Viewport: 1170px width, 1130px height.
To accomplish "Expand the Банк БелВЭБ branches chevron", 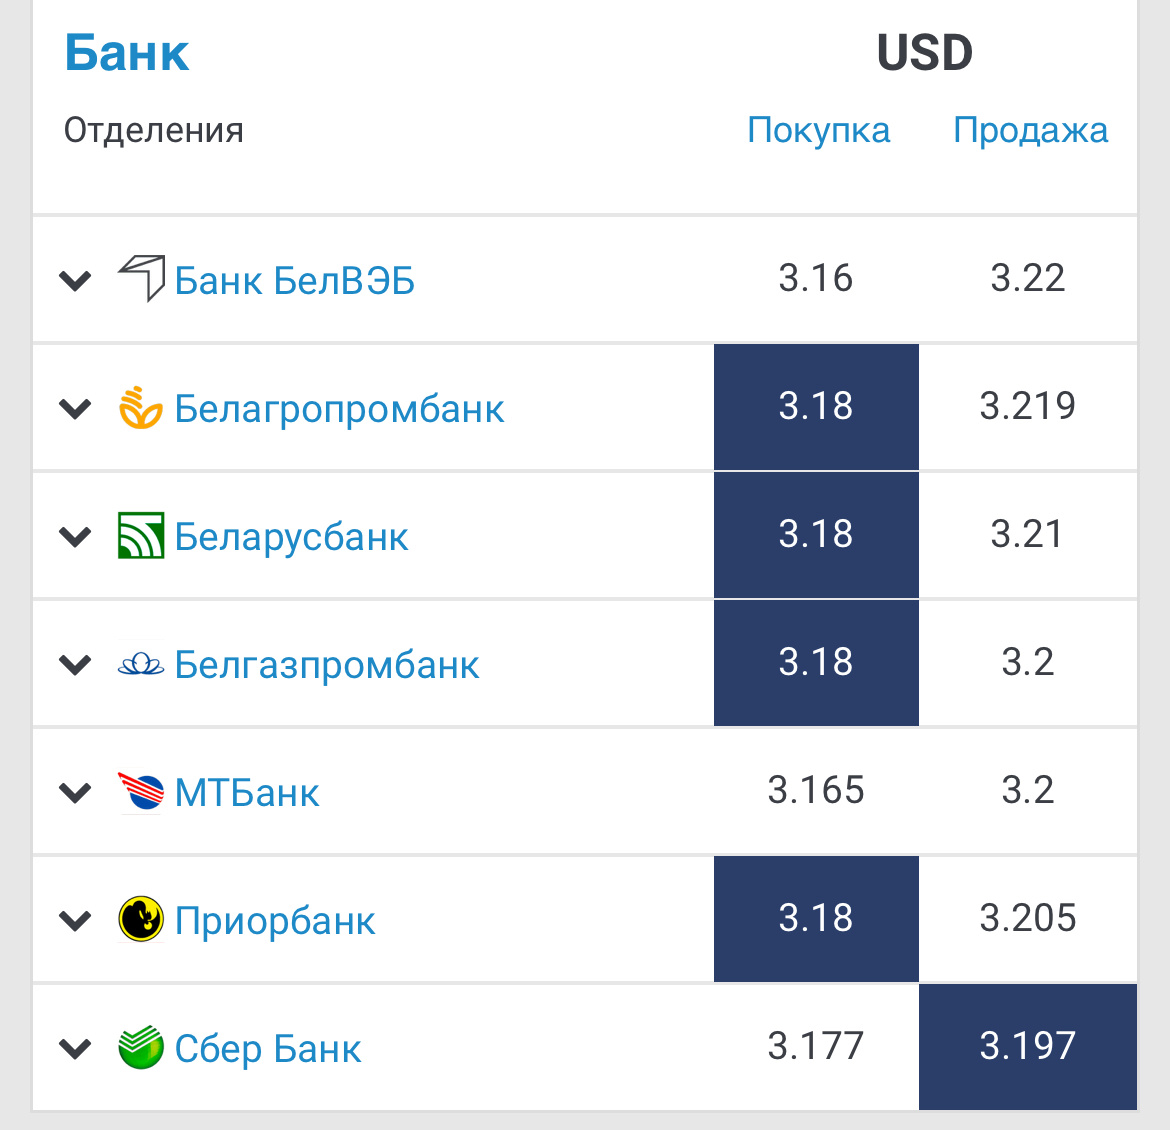I will pos(75,281).
